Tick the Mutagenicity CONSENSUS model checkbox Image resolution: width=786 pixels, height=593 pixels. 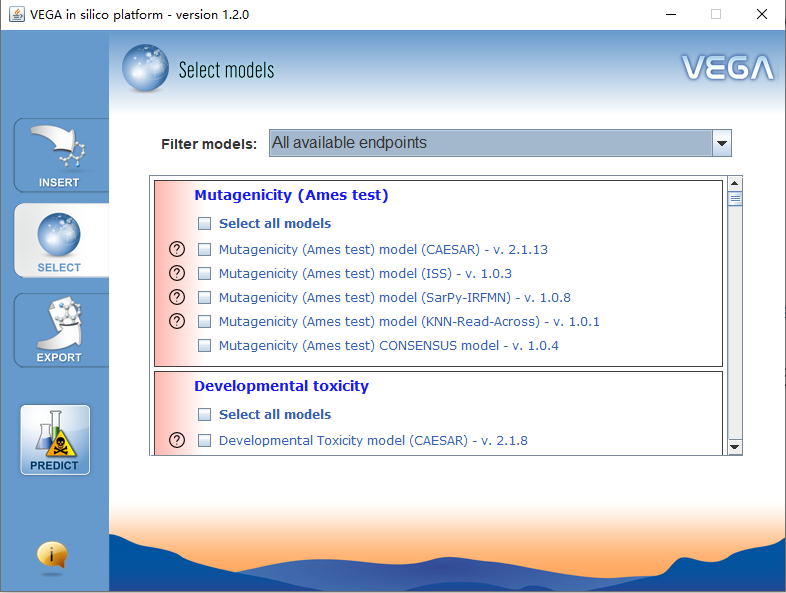[x=205, y=346]
